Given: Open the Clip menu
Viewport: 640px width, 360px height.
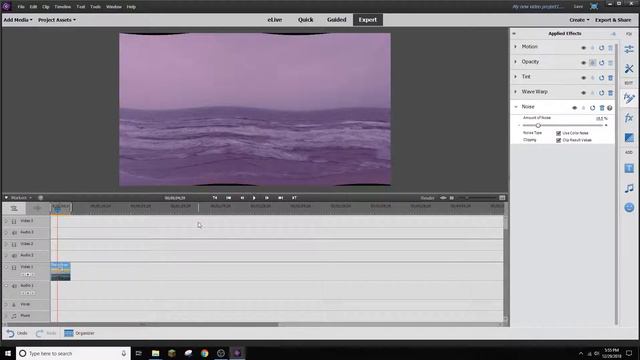Looking at the screenshot, I should (x=46, y=7).
